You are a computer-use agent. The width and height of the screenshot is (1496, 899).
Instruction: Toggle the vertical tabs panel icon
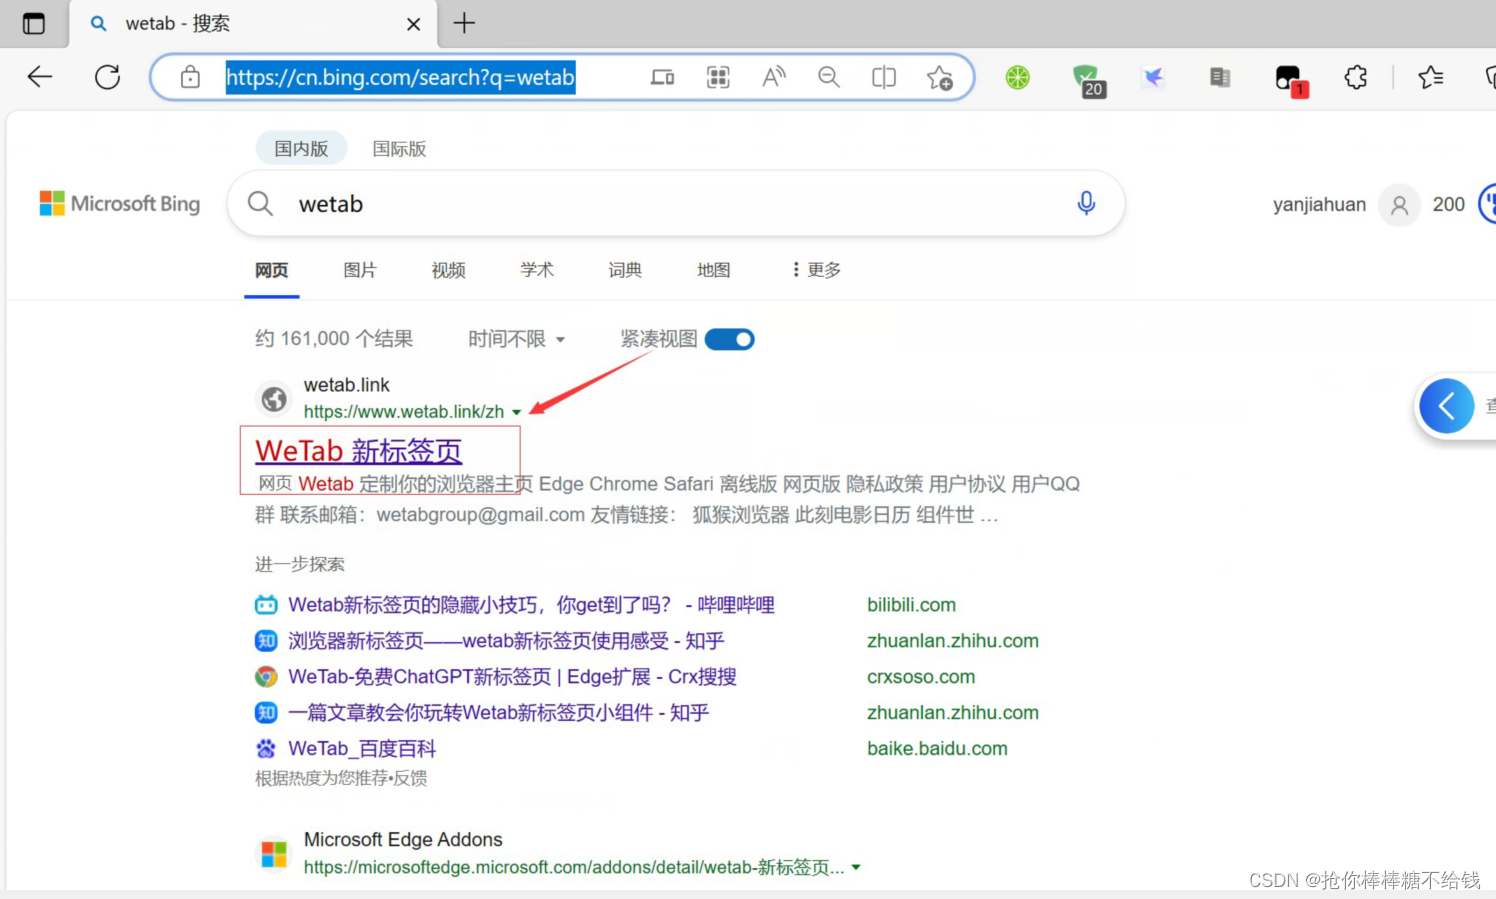coord(34,23)
